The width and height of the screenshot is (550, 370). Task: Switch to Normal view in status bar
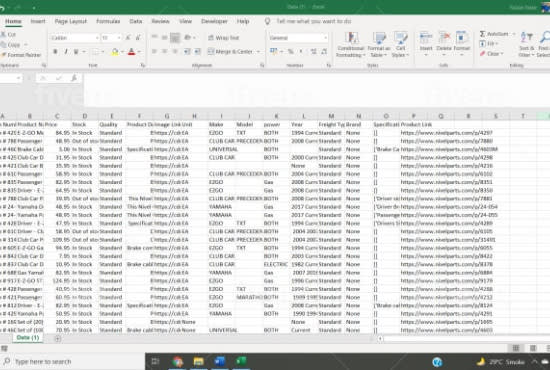[x=516, y=348]
